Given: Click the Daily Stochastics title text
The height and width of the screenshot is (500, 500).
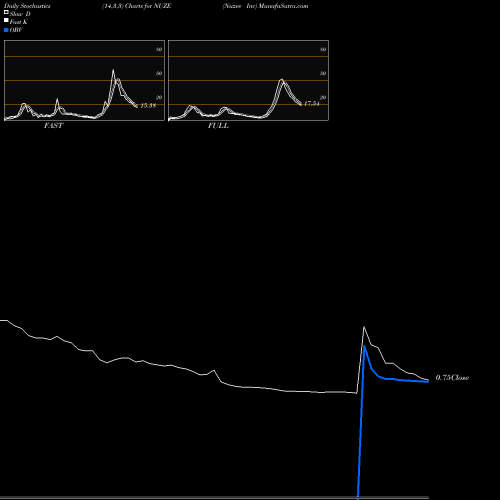Looking at the screenshot, I should 27,6.
